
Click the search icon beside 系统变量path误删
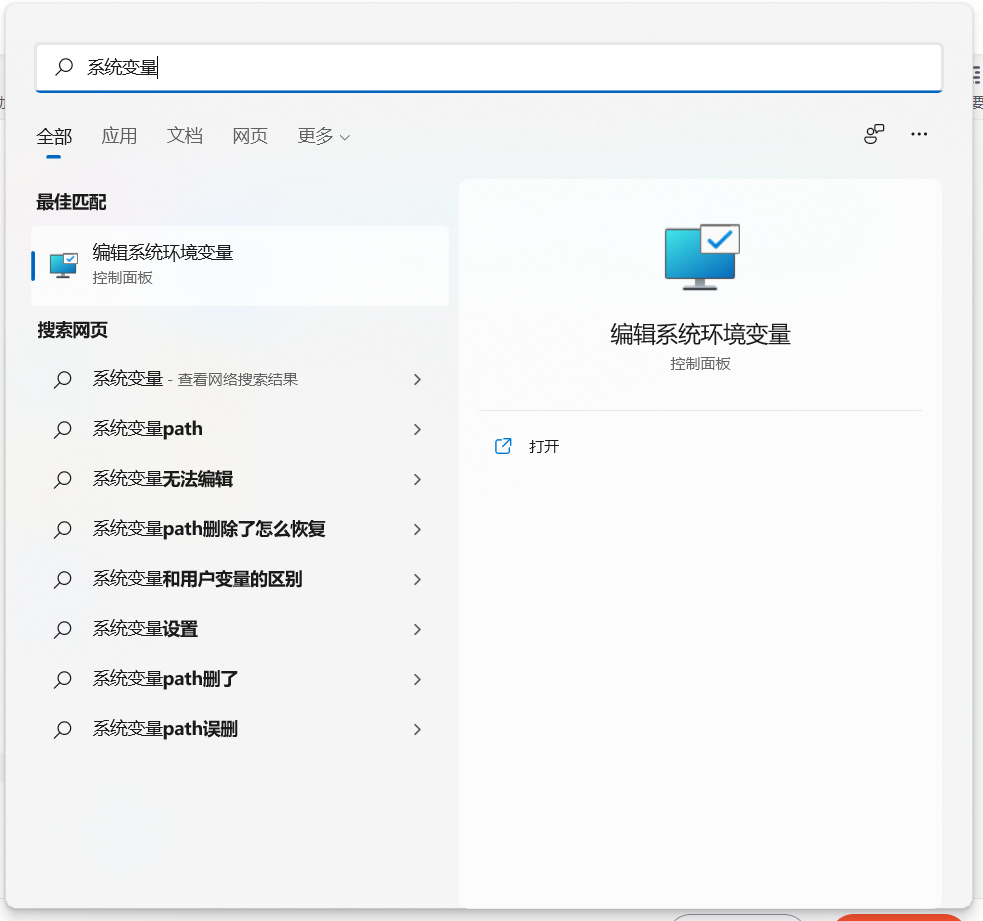click(x=62, y=729)
